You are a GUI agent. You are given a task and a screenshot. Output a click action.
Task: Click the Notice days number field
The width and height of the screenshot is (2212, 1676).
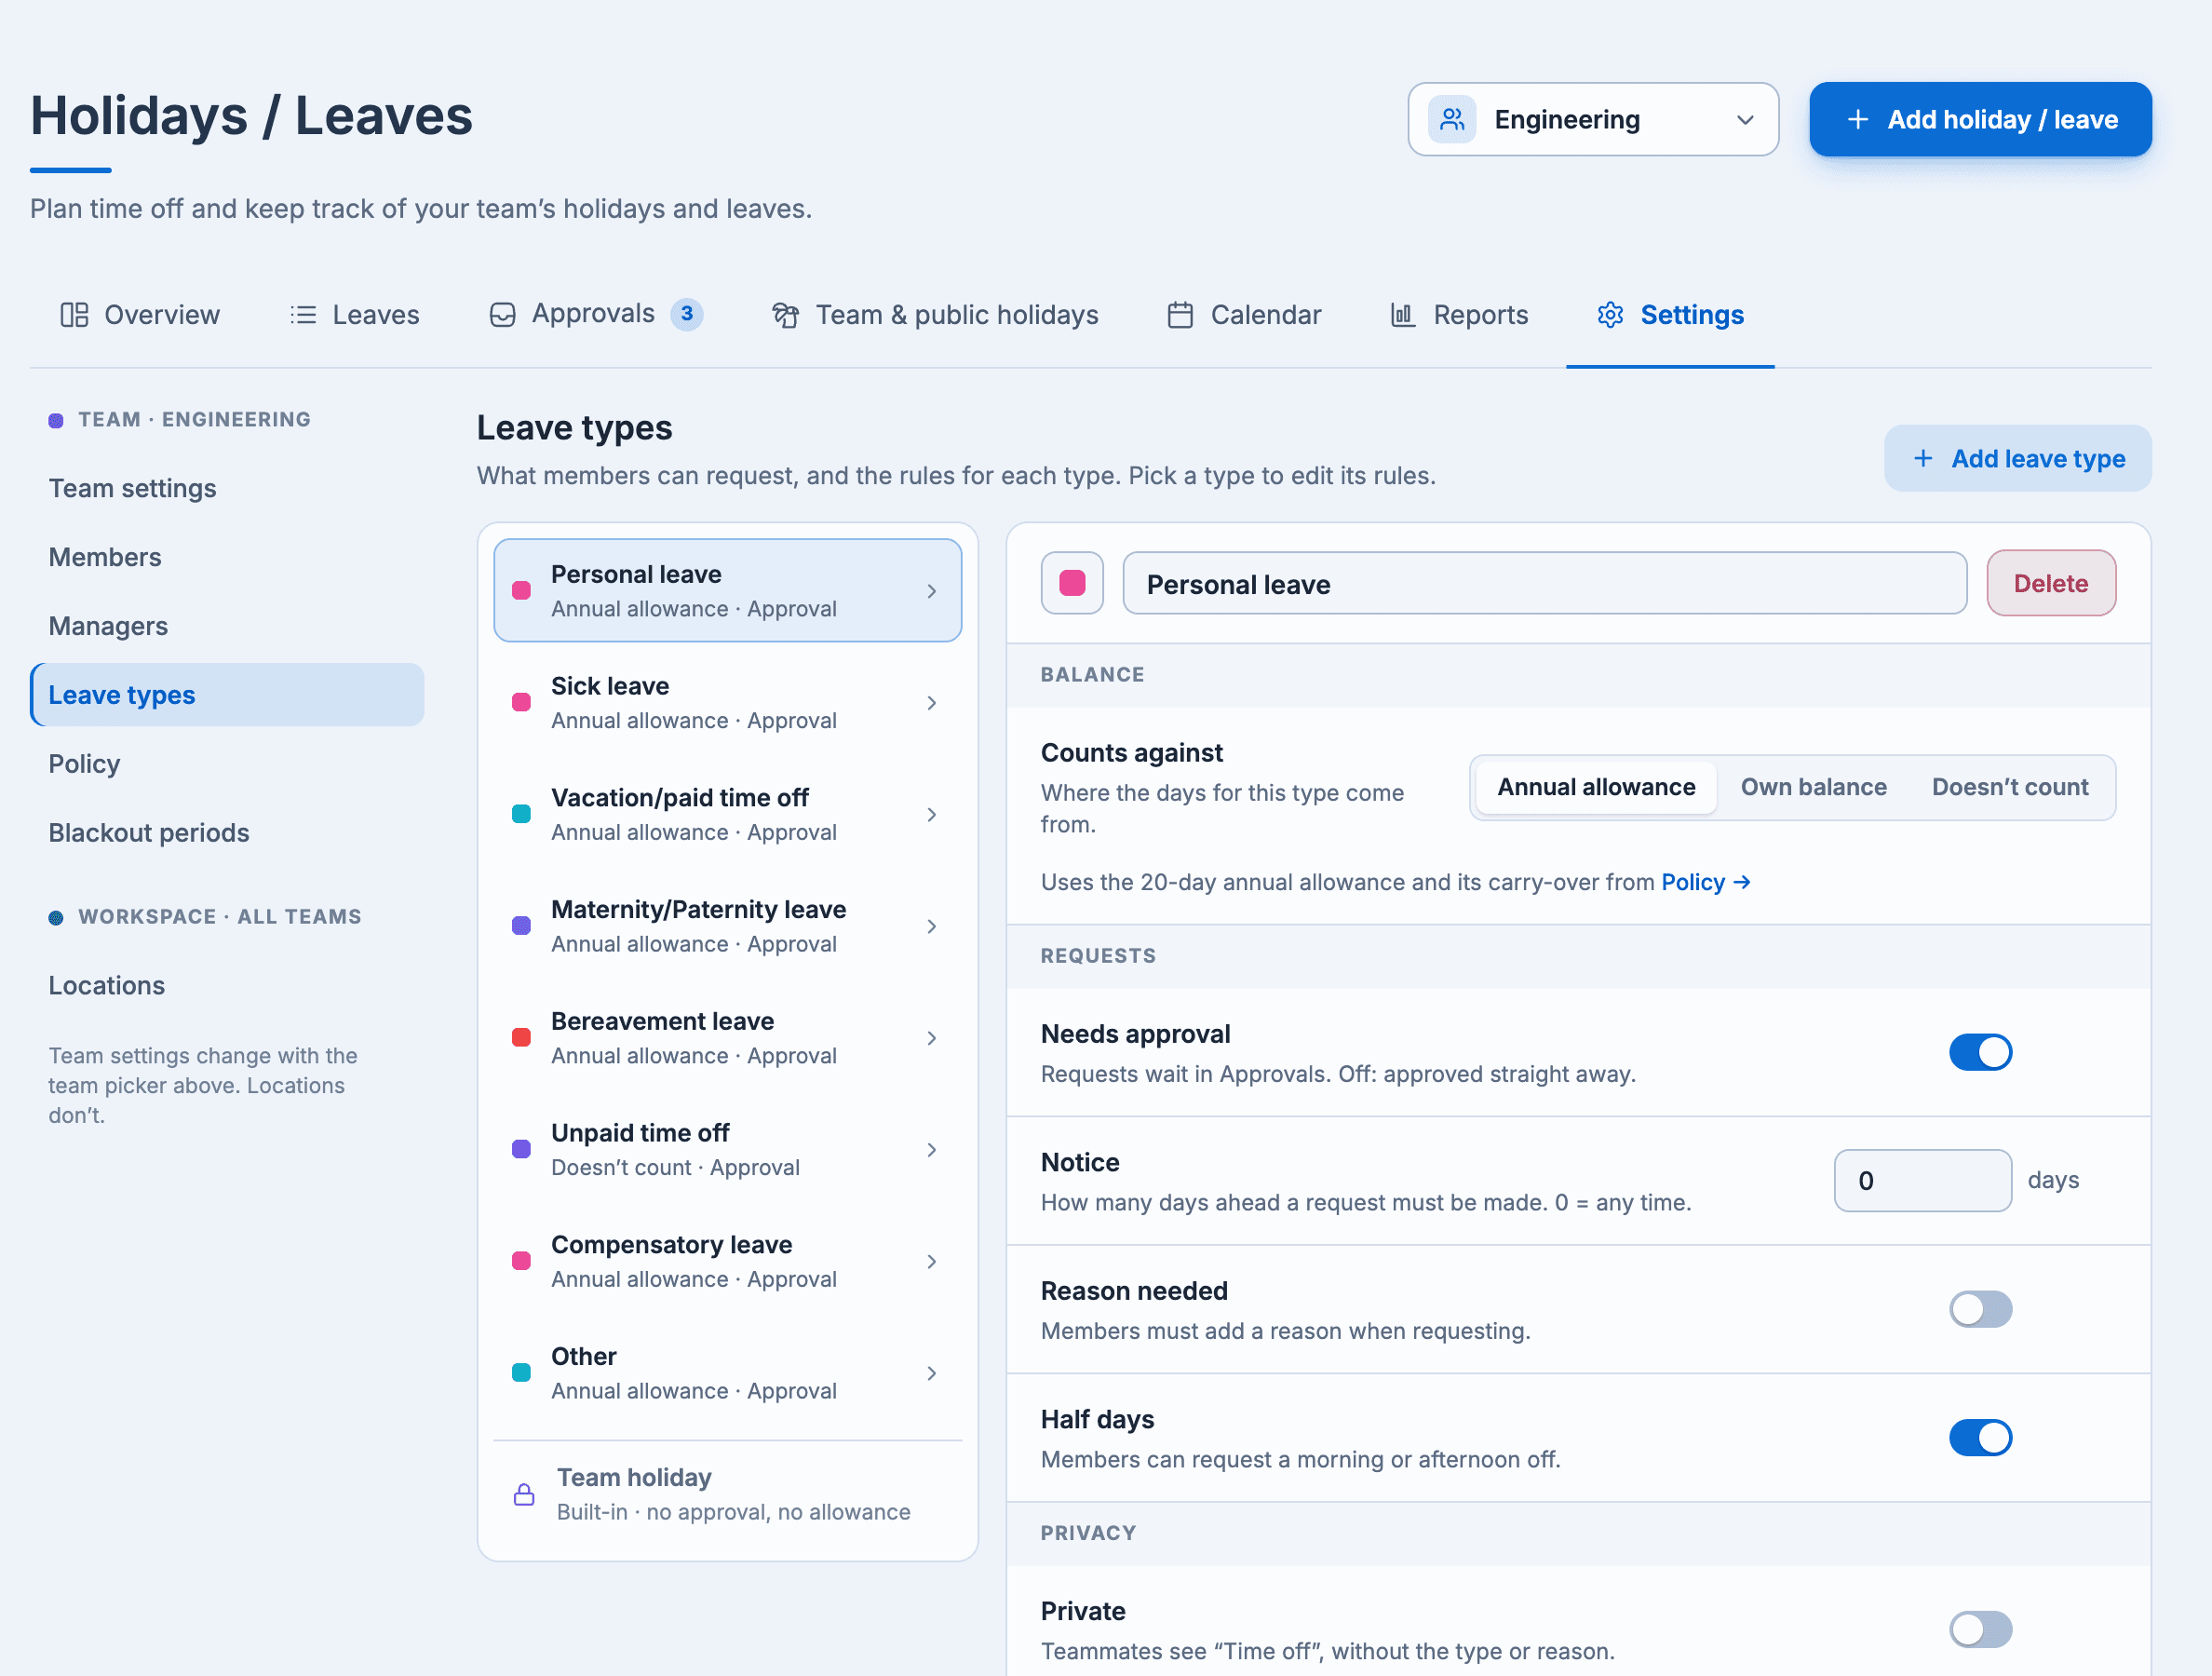point(1922,1181)
